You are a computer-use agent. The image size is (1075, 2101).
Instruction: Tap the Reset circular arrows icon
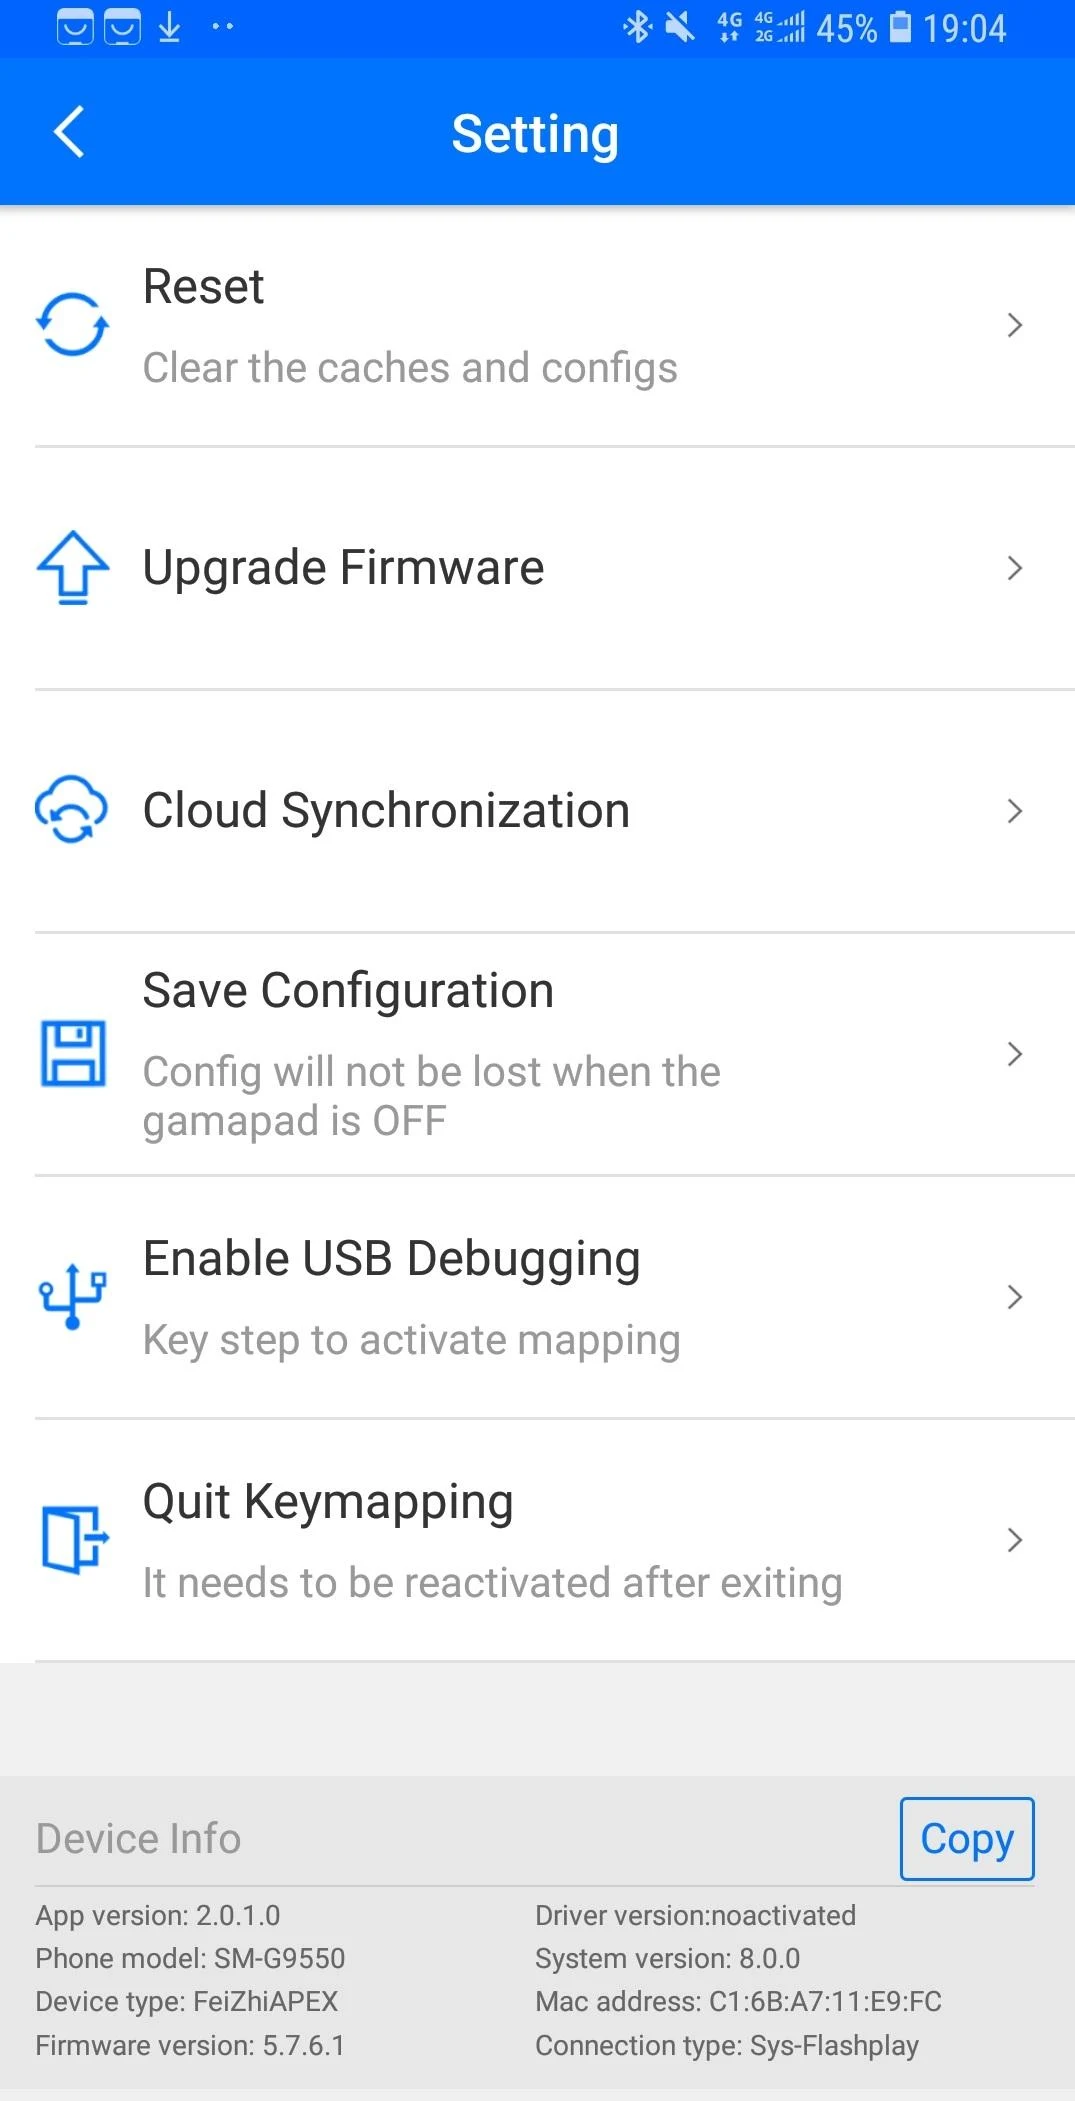tap(72, 325)
